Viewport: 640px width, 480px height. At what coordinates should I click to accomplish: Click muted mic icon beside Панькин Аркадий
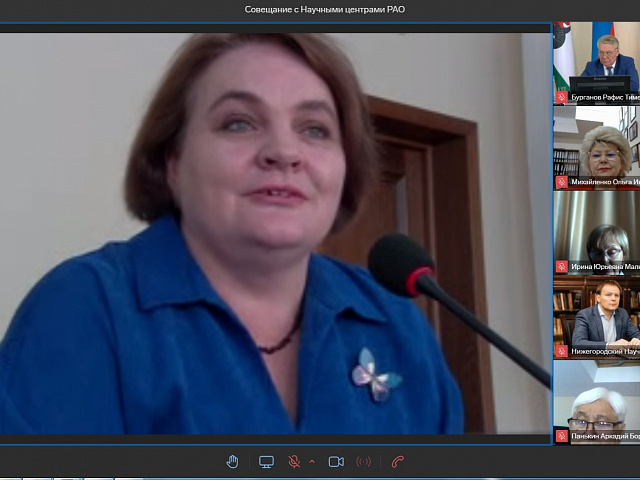point(561,437)
